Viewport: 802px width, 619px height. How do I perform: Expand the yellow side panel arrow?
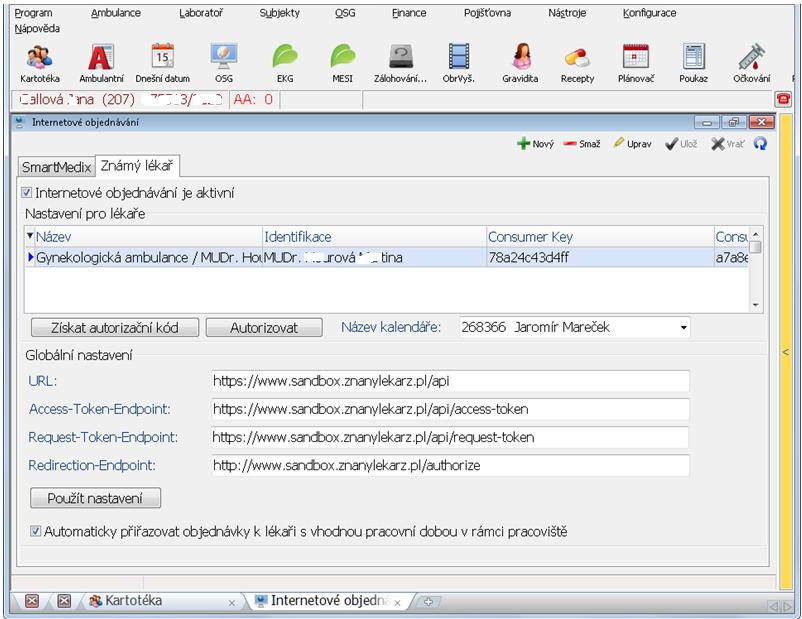786,352
